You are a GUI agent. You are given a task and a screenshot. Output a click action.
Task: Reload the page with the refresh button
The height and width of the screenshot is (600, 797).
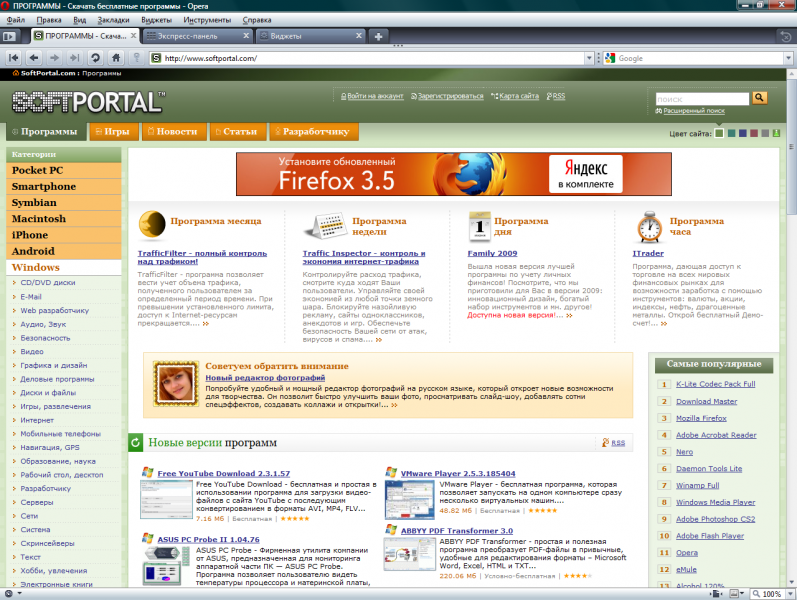tap(95, 58)
